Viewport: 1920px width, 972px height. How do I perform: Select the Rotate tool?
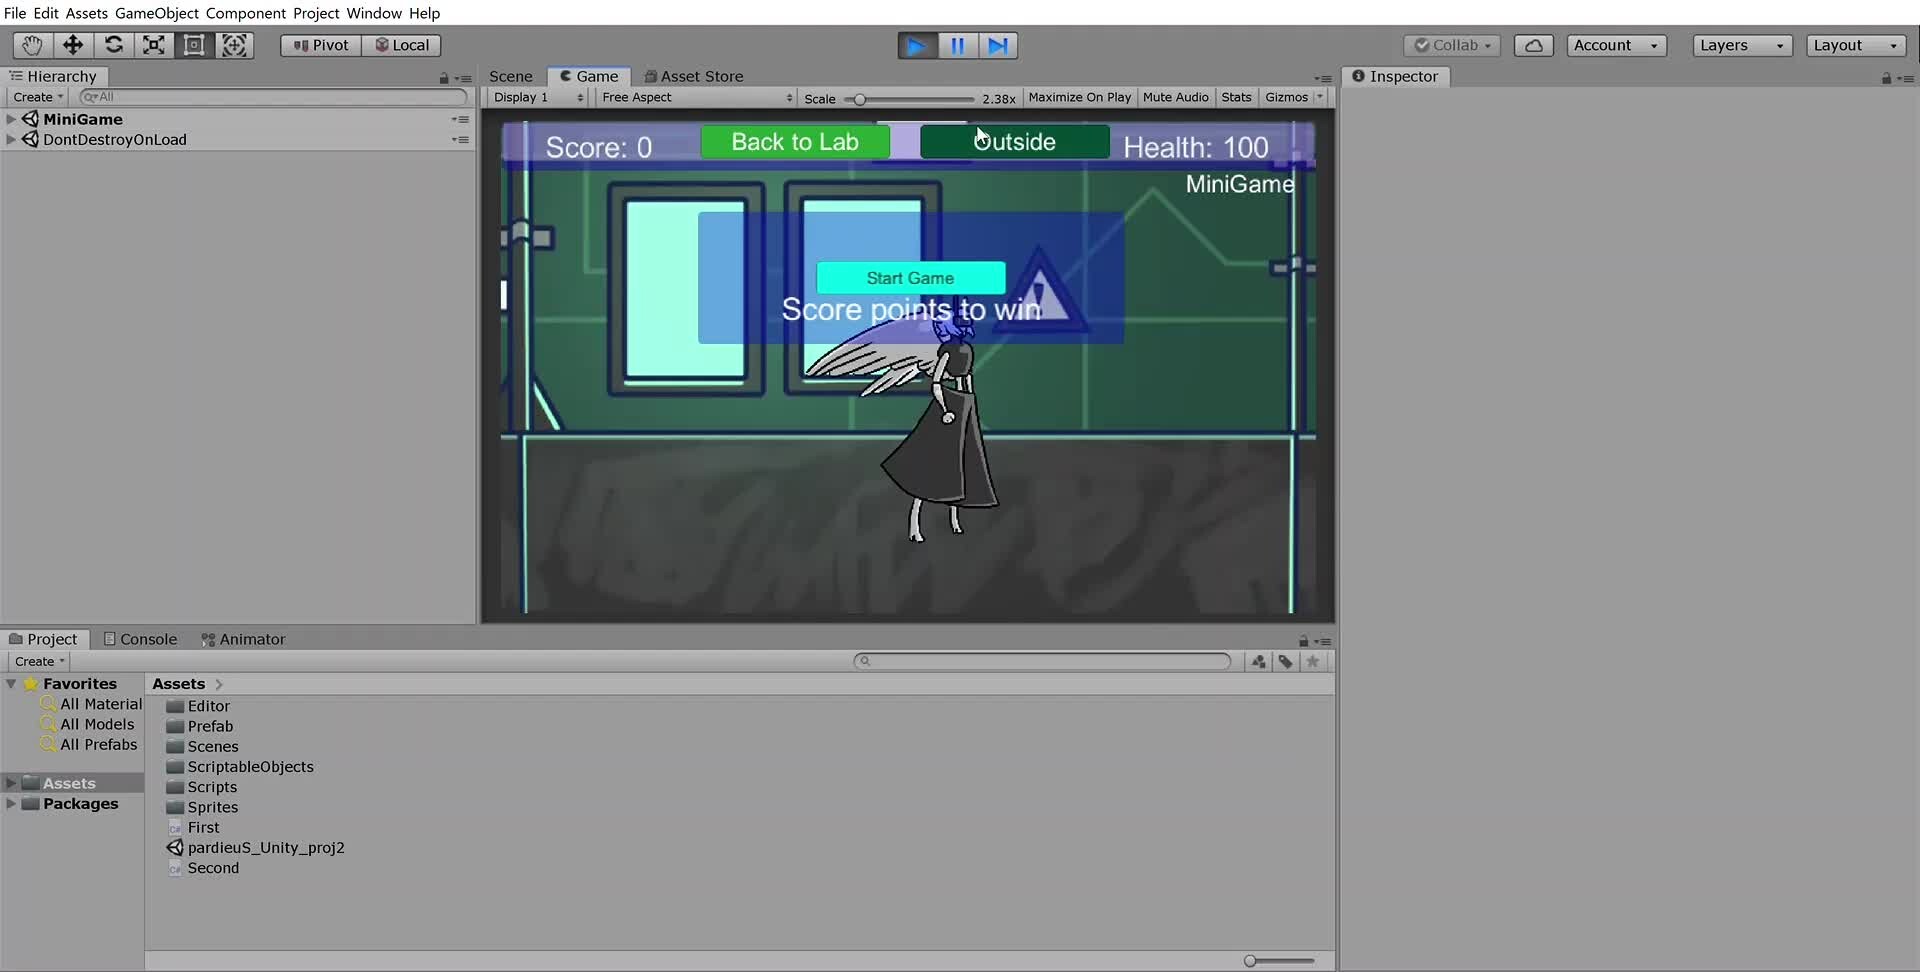[x=113, y=45]
